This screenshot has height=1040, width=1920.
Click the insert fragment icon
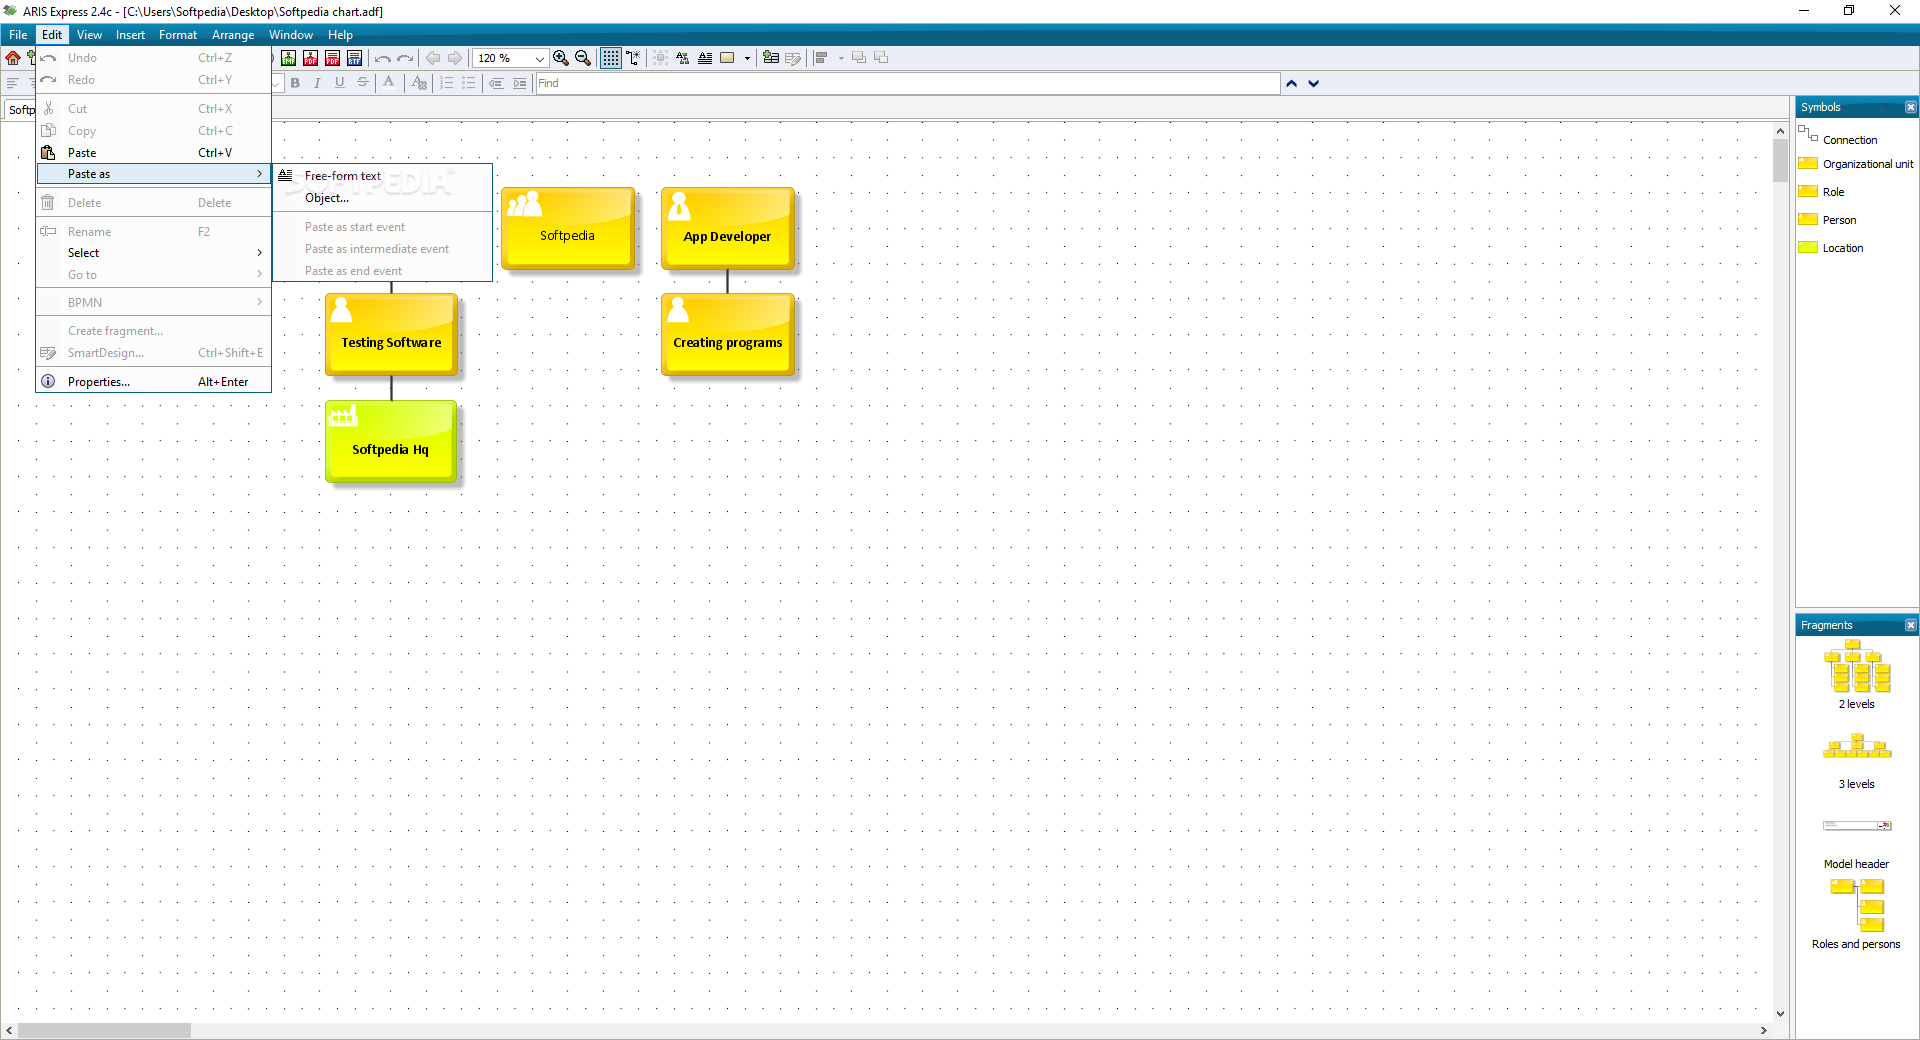[x=771, y=58]
